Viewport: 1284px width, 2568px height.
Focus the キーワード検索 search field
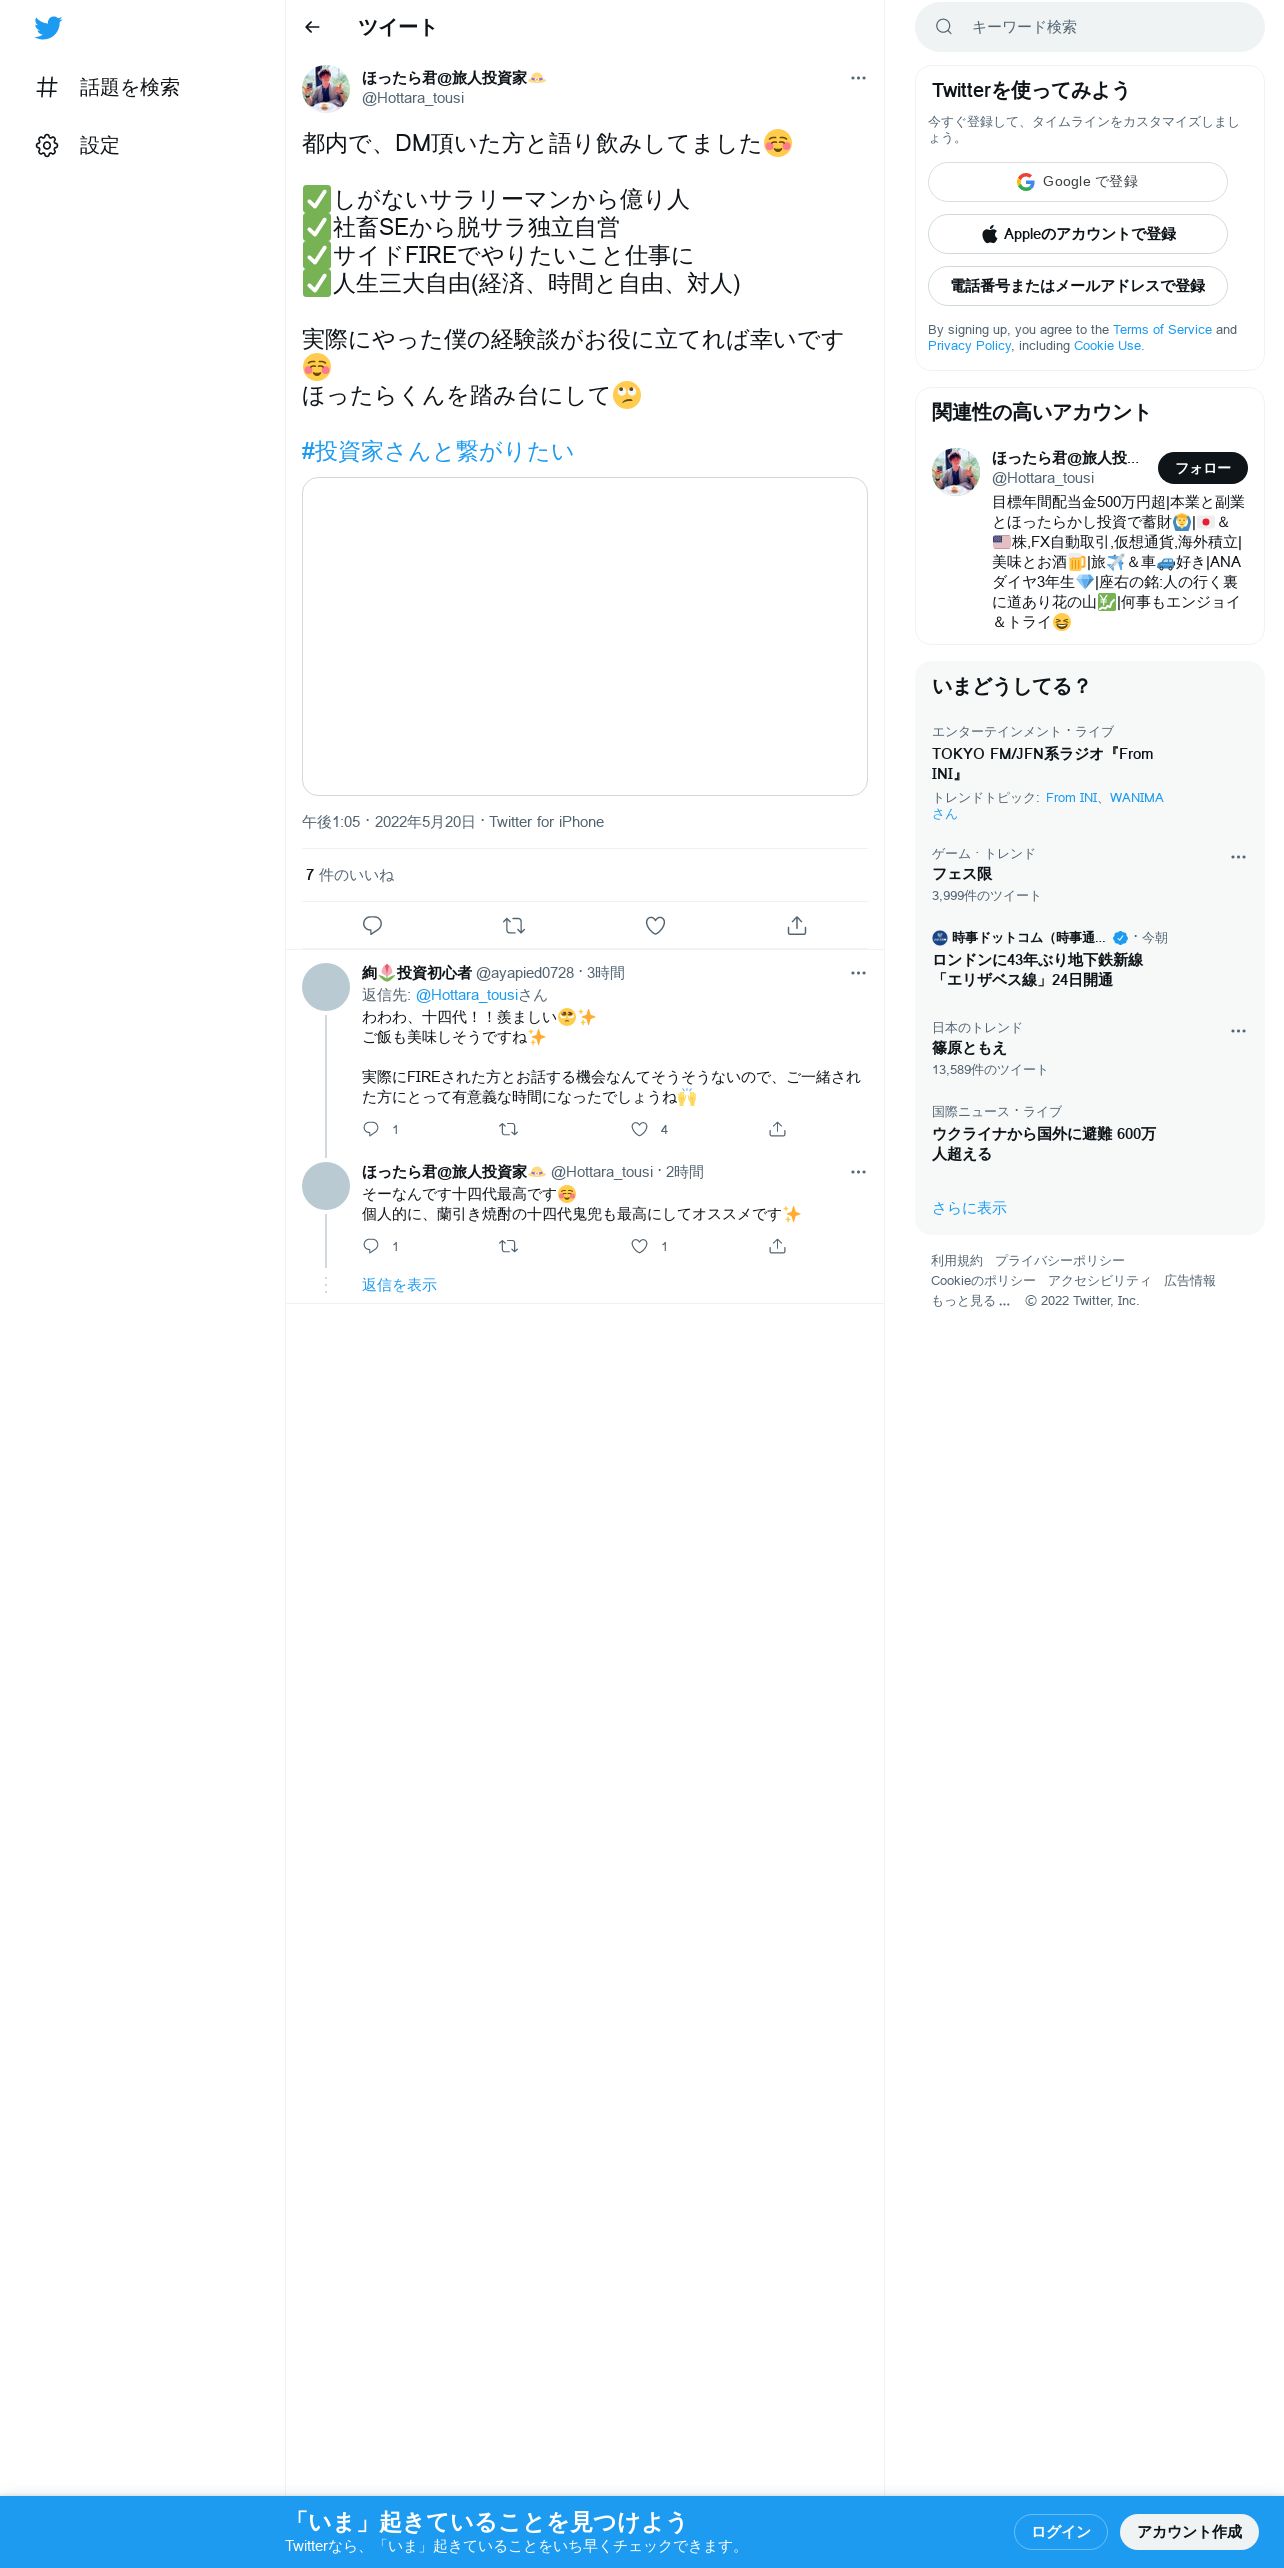click(x=1090, y=27)
